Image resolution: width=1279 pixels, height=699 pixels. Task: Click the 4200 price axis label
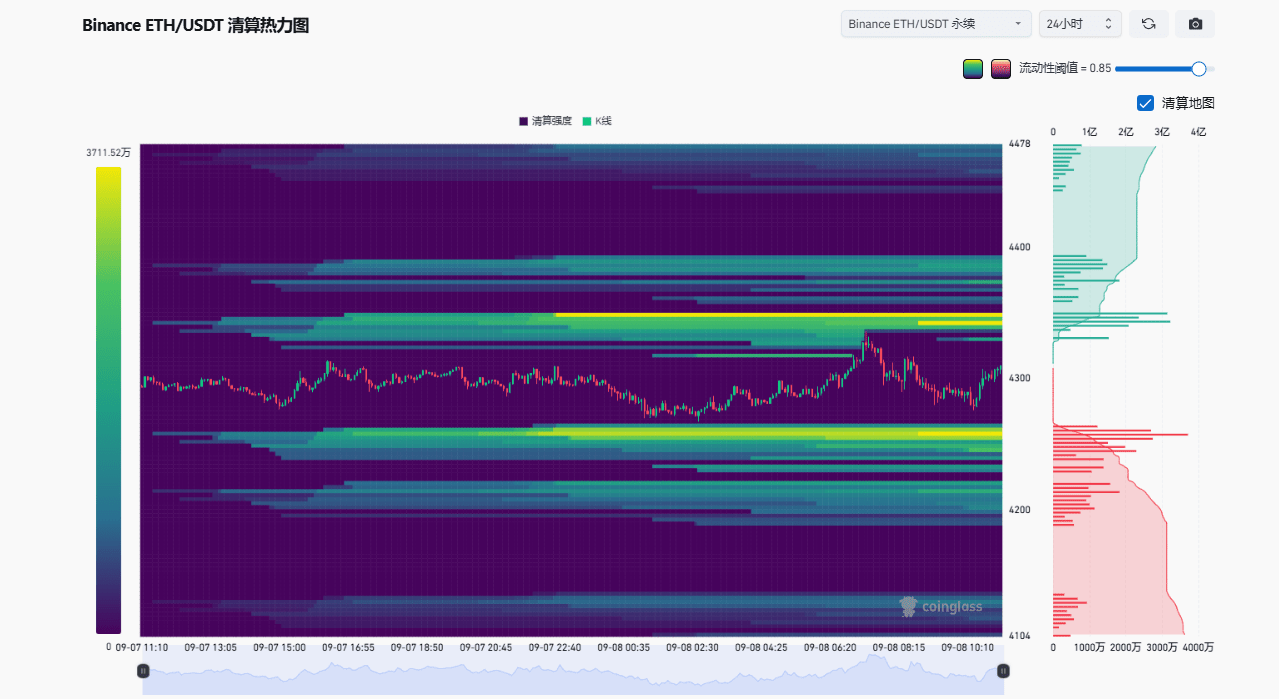coord(1020,510)
